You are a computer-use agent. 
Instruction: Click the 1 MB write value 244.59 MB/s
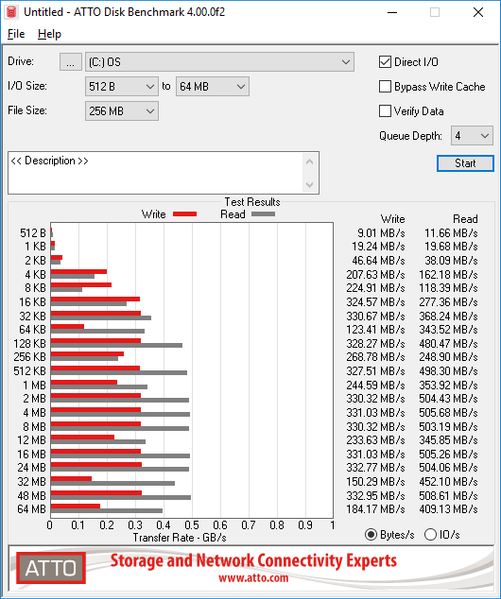pos(376,385)
